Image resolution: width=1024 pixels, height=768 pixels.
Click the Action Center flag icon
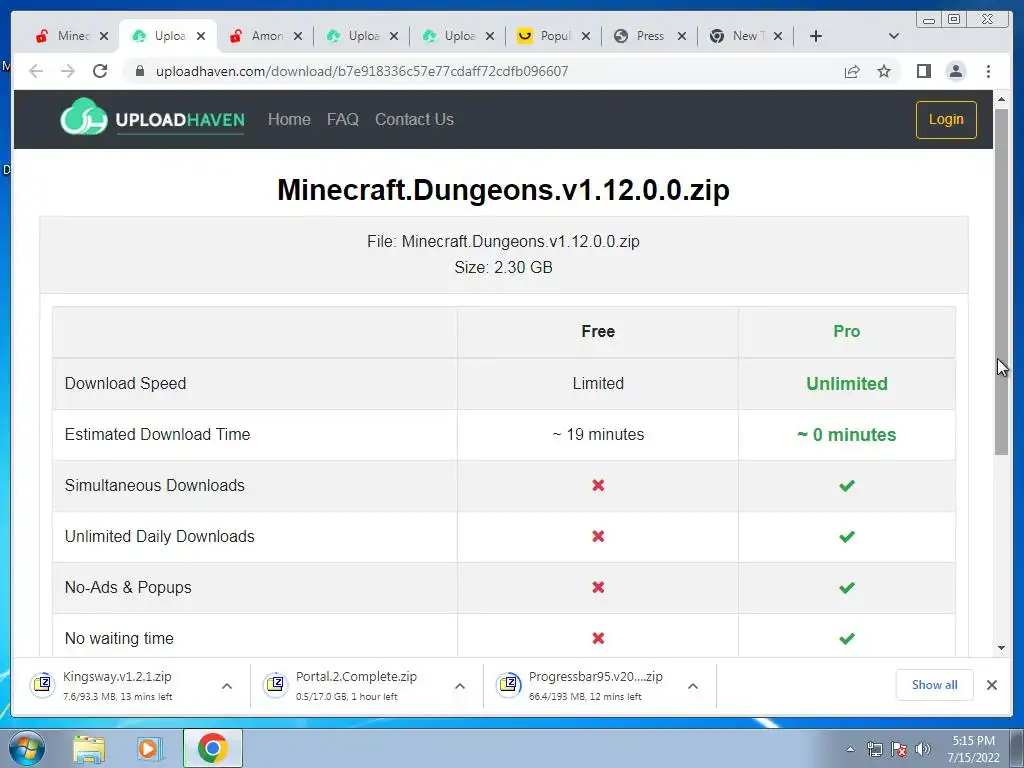(899, 749)
